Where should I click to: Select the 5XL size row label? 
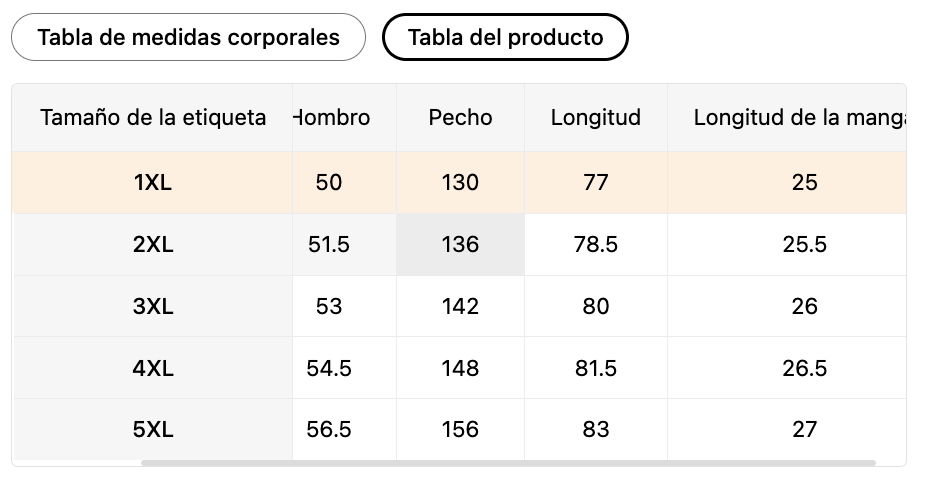153,429
